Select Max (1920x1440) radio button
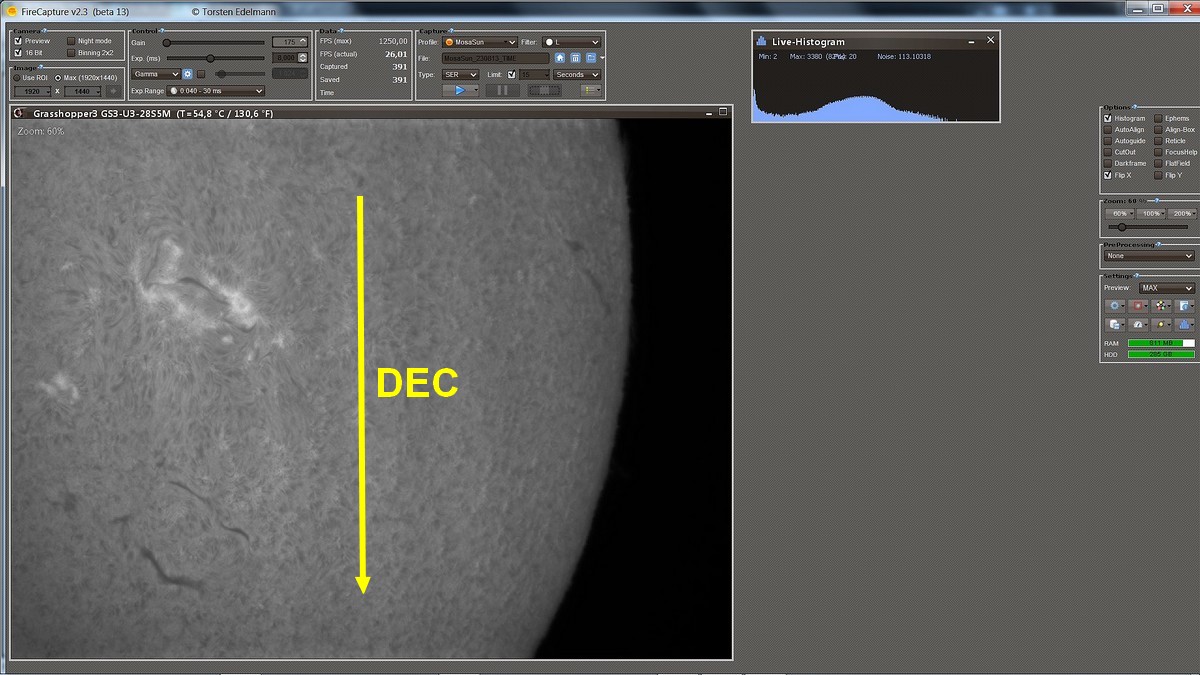The width and height of the screenshot is (1200, 675). tap(58, 77)
